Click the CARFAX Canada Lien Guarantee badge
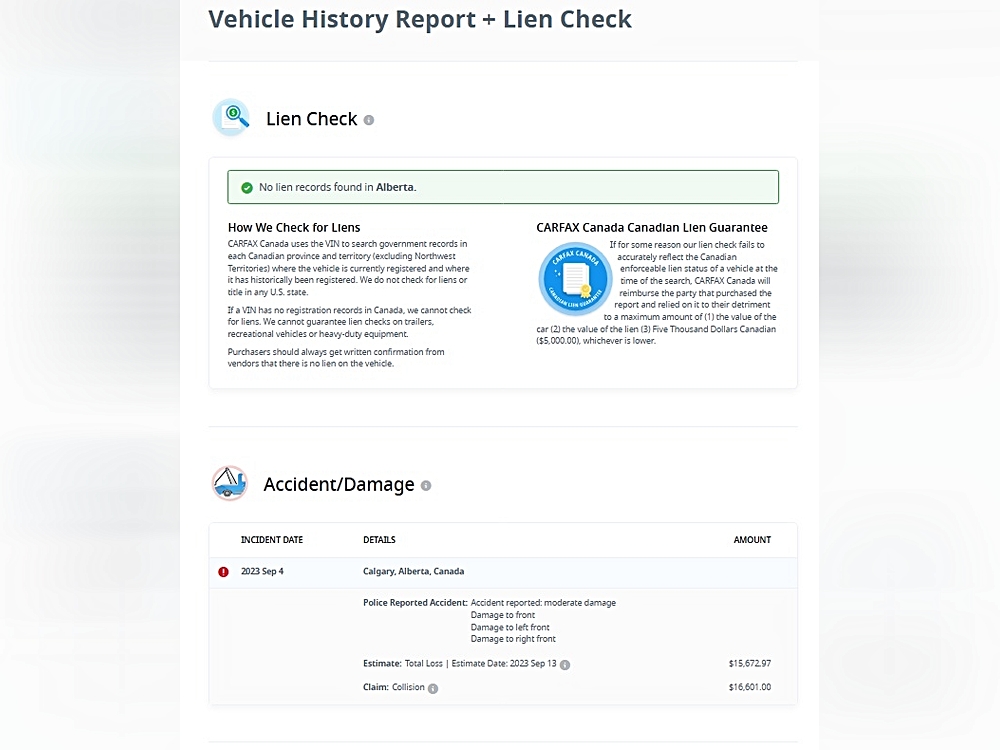This screenshot has height=750, width=1000. tap(575, 279)
